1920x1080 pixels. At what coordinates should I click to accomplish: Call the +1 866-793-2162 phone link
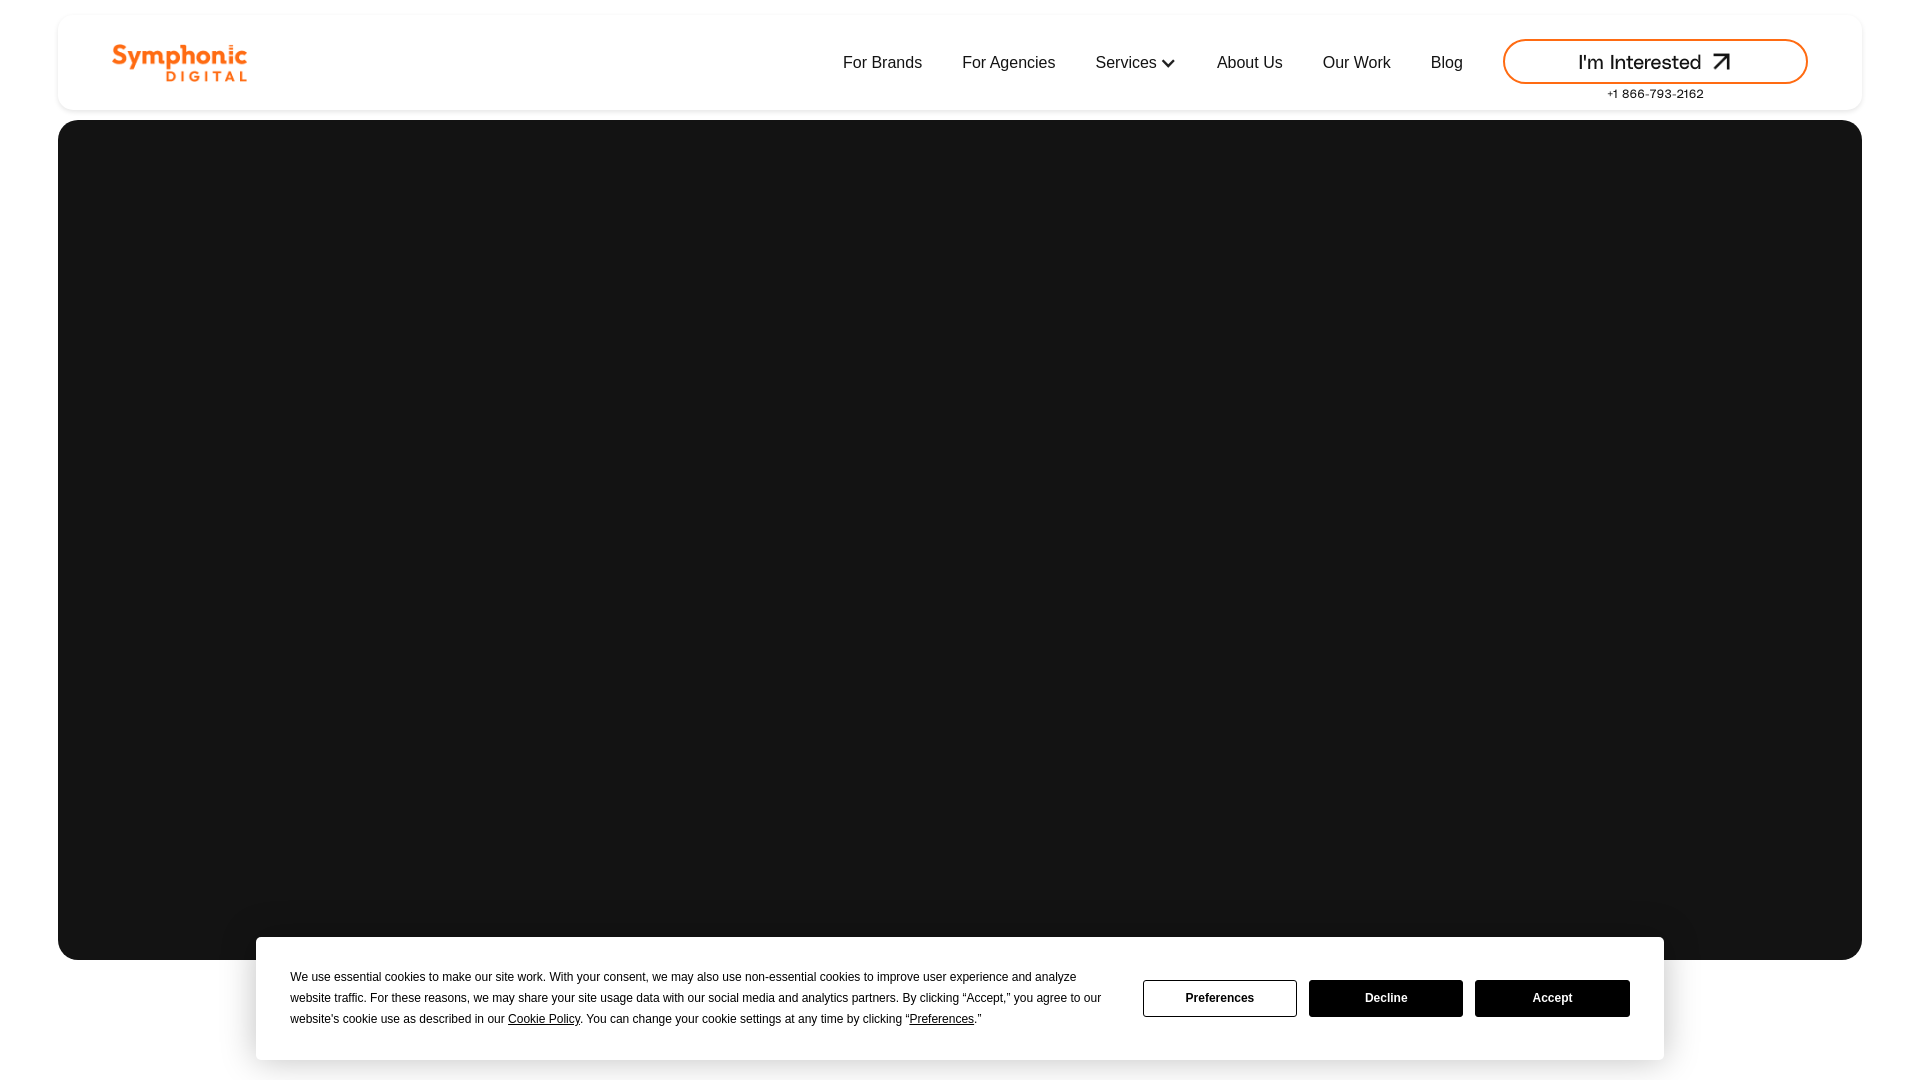(1655, 94)
